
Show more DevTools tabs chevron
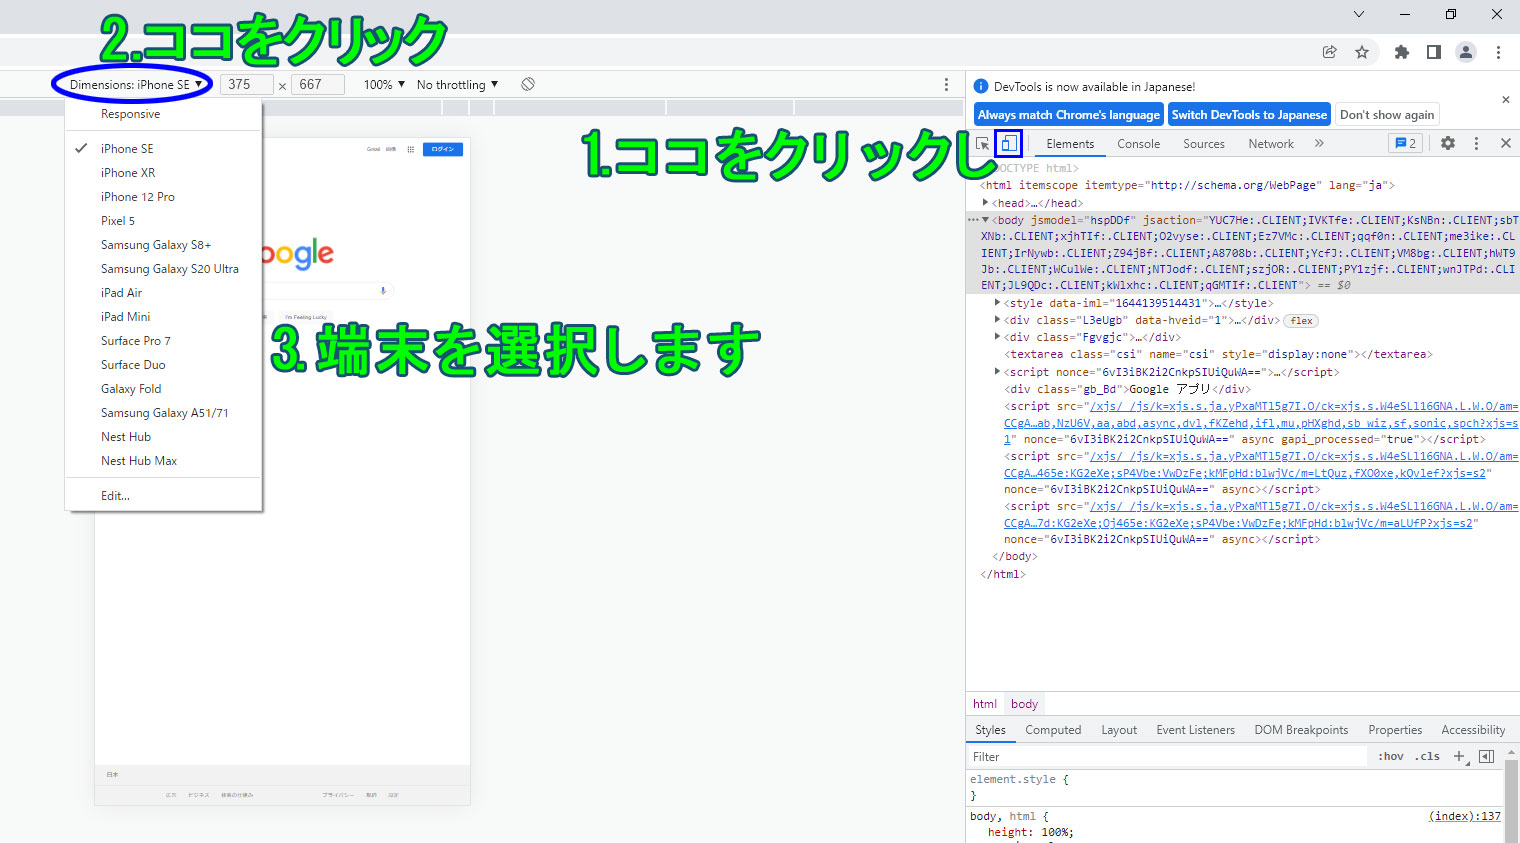click(1319, 143)
